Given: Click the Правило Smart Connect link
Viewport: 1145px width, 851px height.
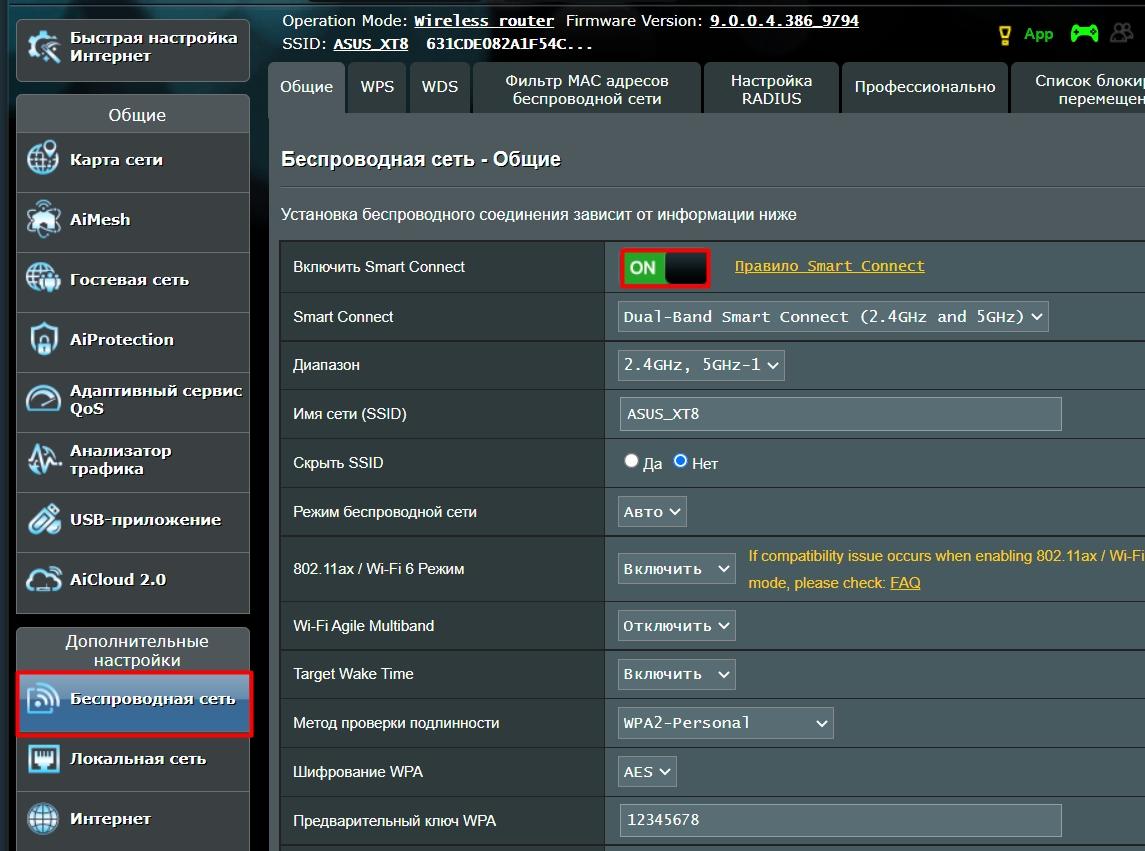Looking at the screenshot, I should coord(830,266).
